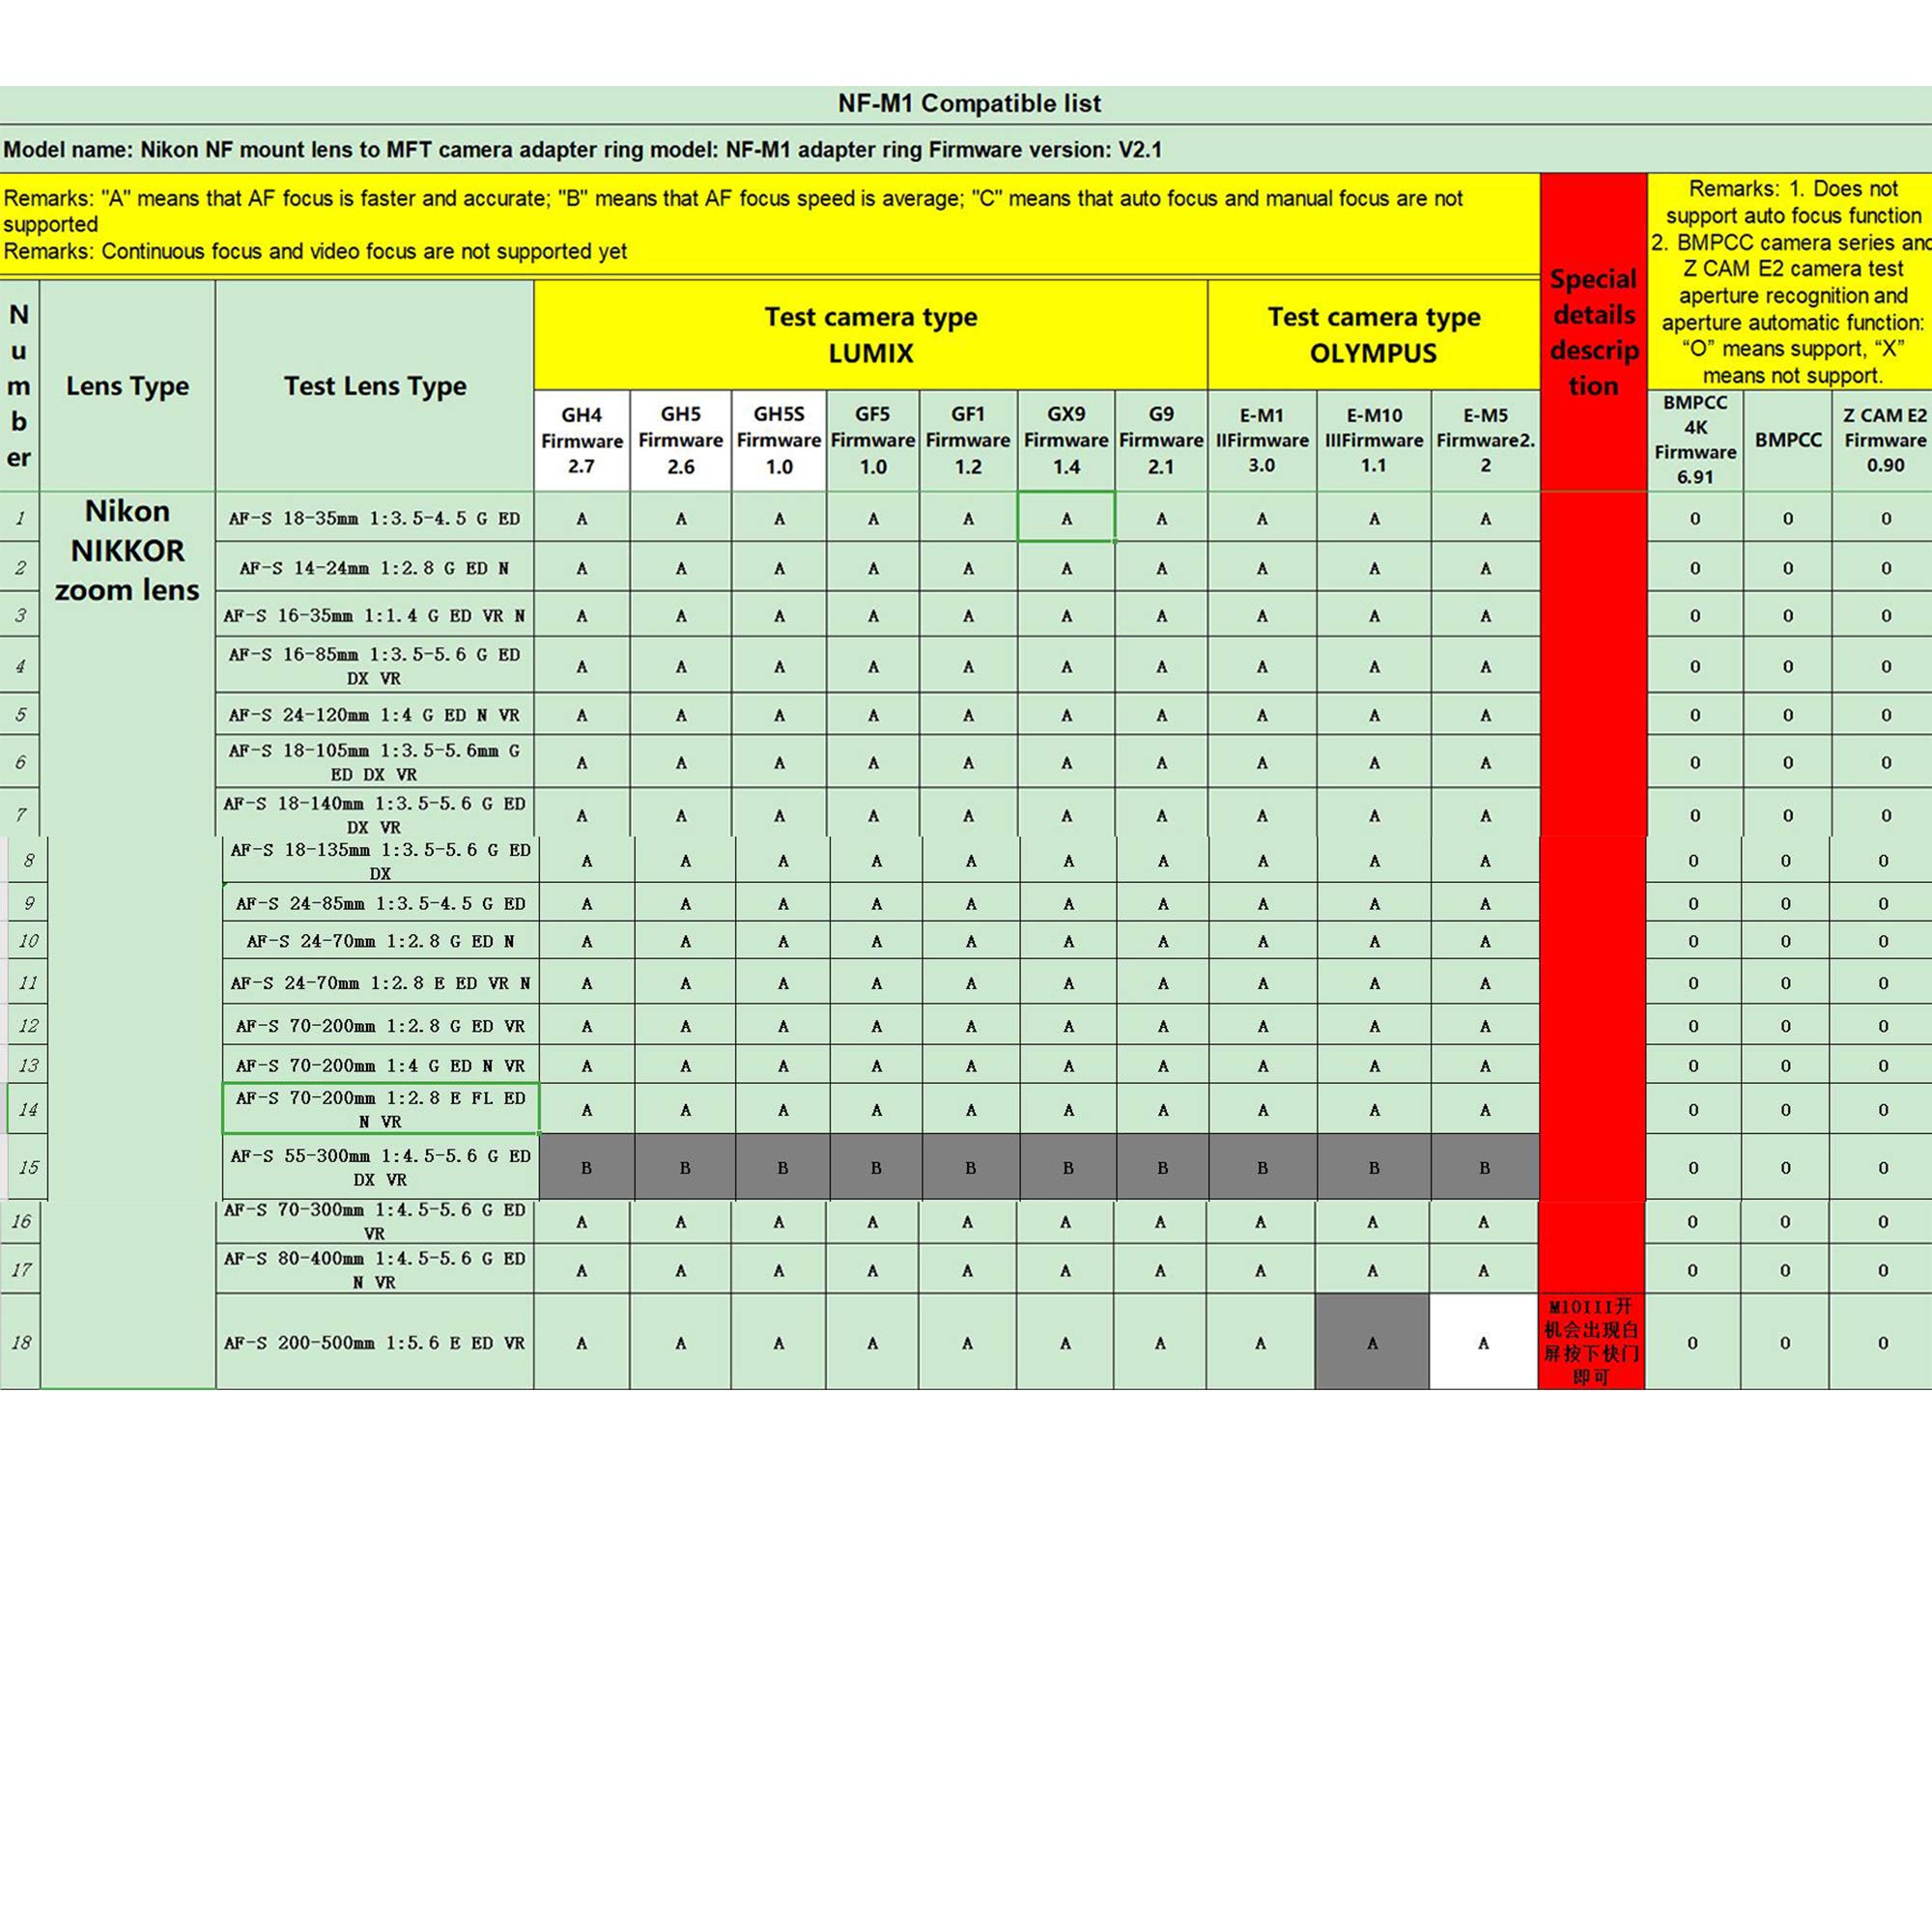
Task: Select the GH4 Firmware 2.7 header cell
Action: [x=581, y=440]
